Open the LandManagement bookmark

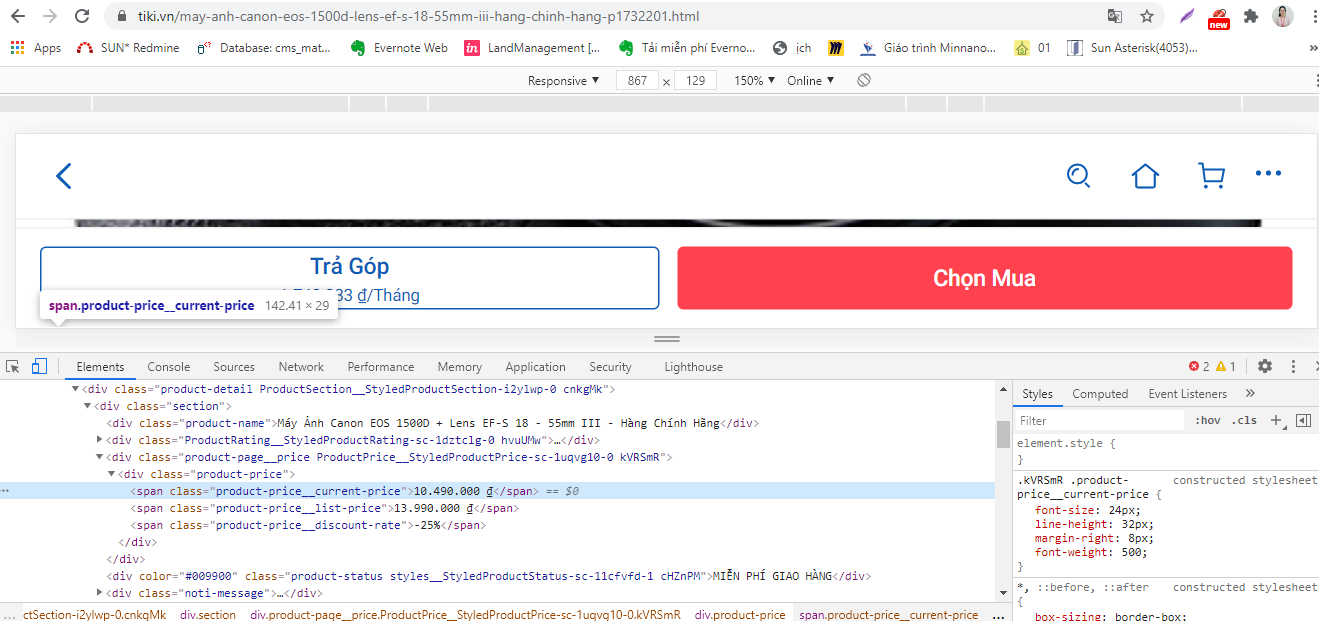[x=532, y=47]
